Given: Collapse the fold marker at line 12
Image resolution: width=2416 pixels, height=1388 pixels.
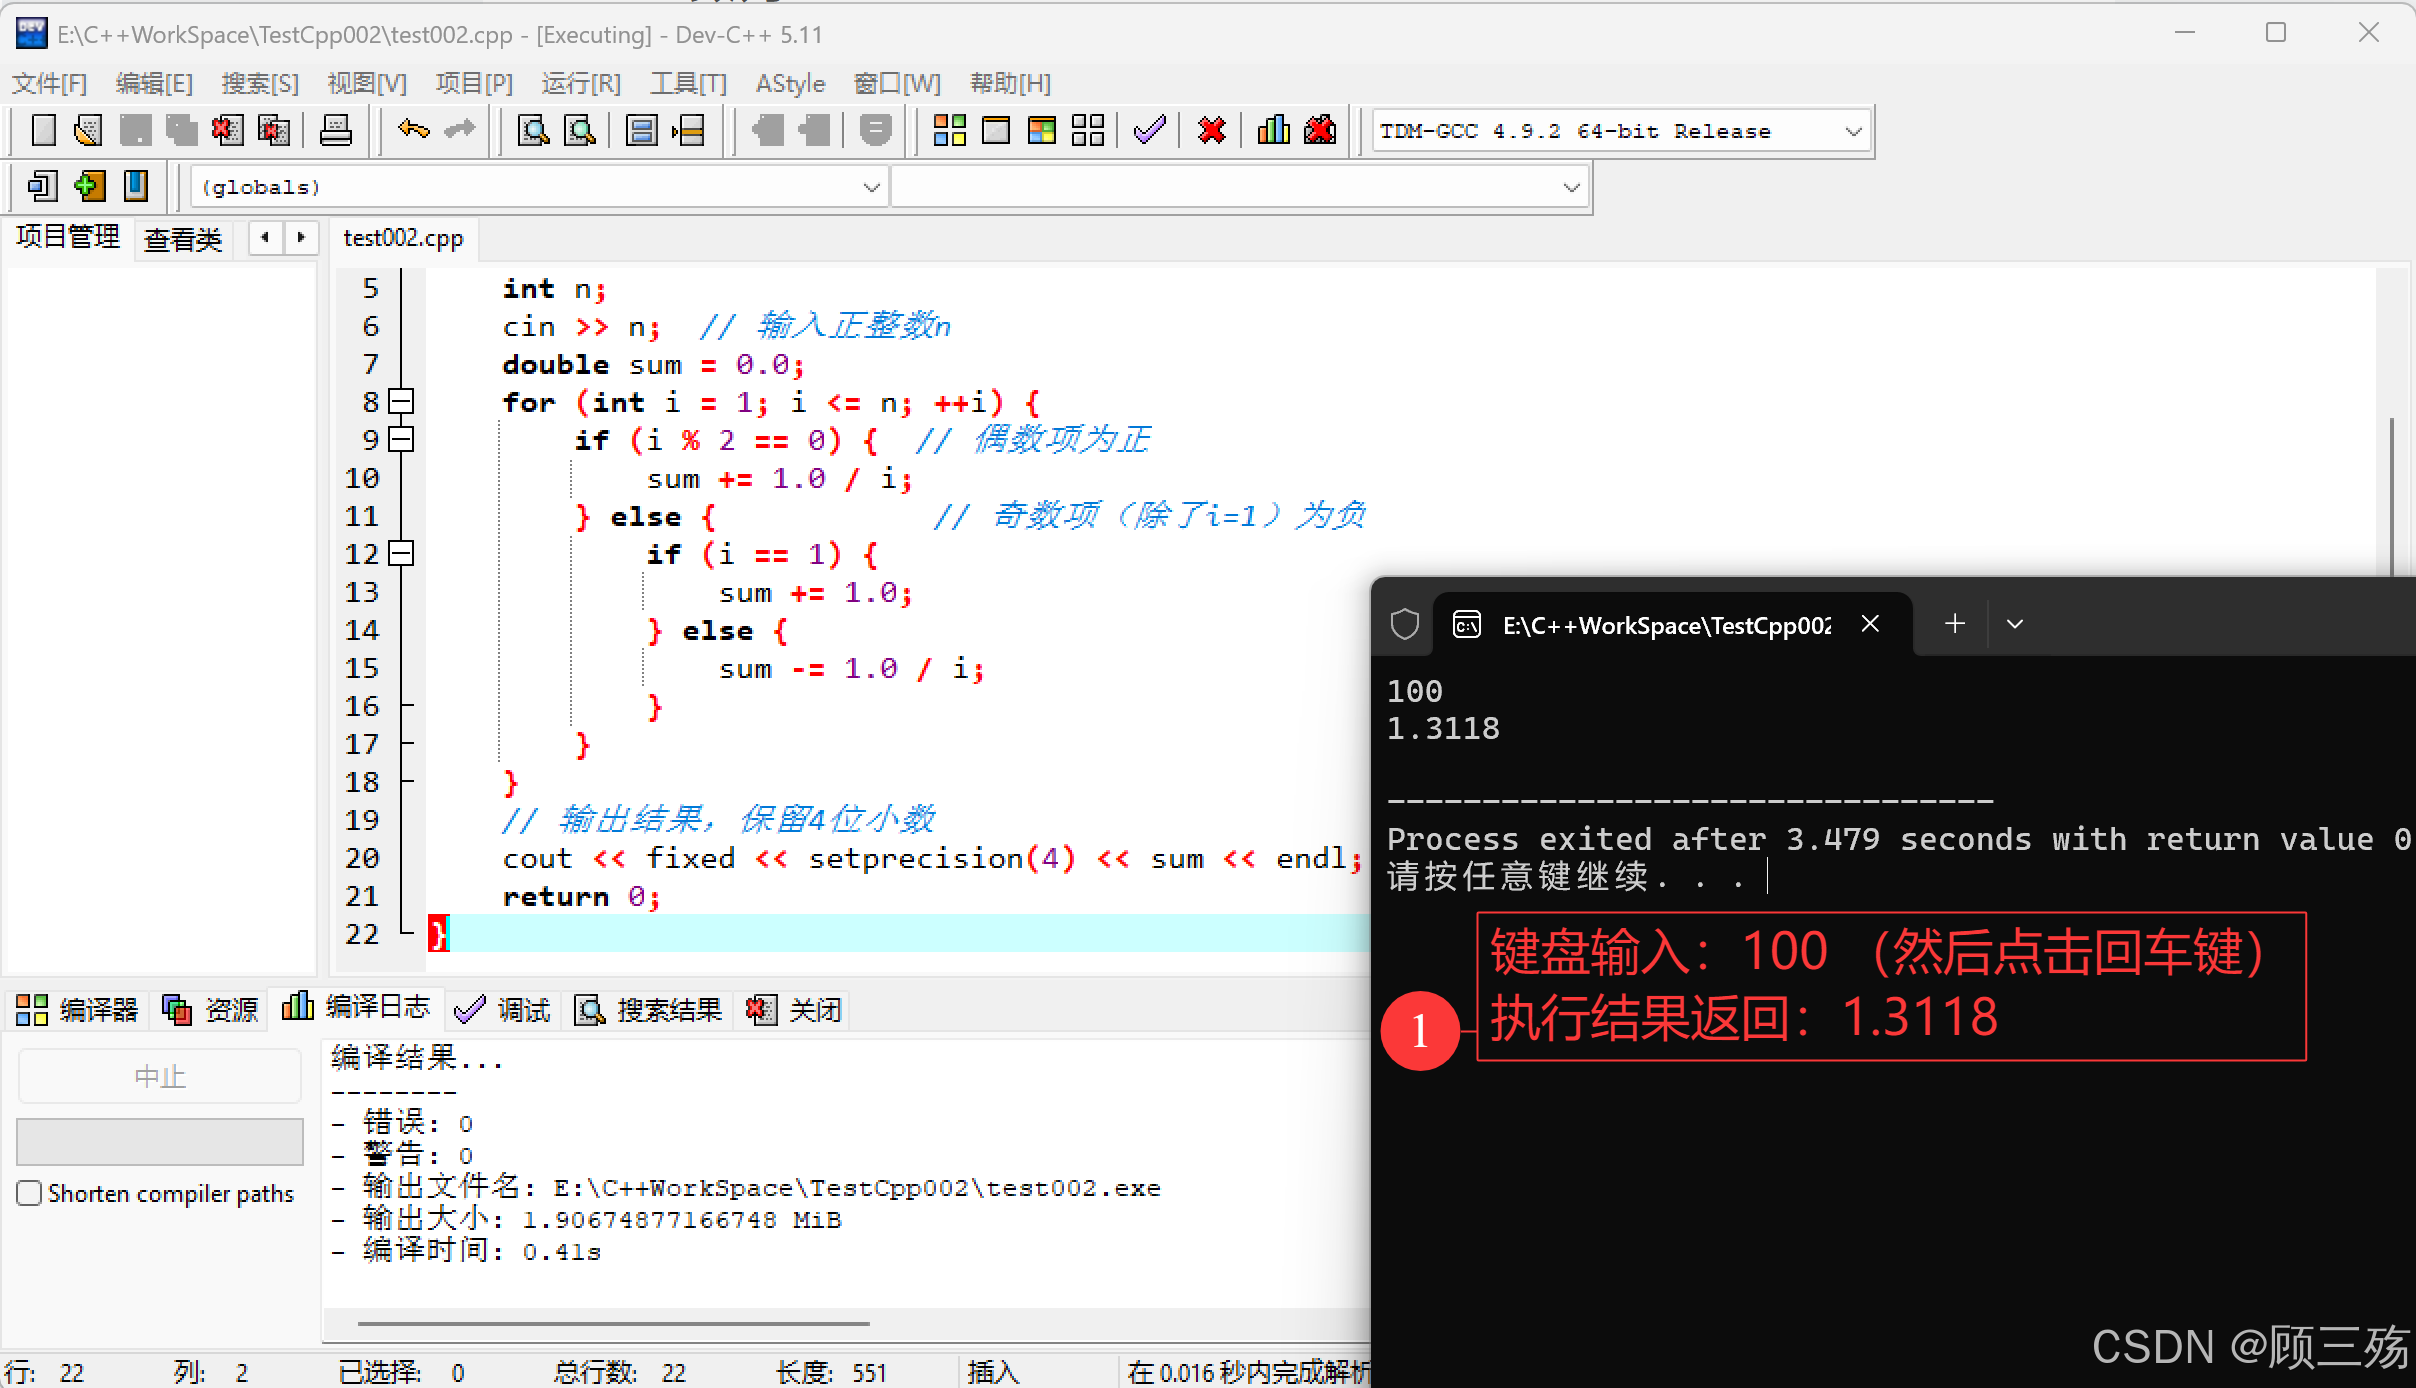Looking at the screenshot, I should coord(401,554).
